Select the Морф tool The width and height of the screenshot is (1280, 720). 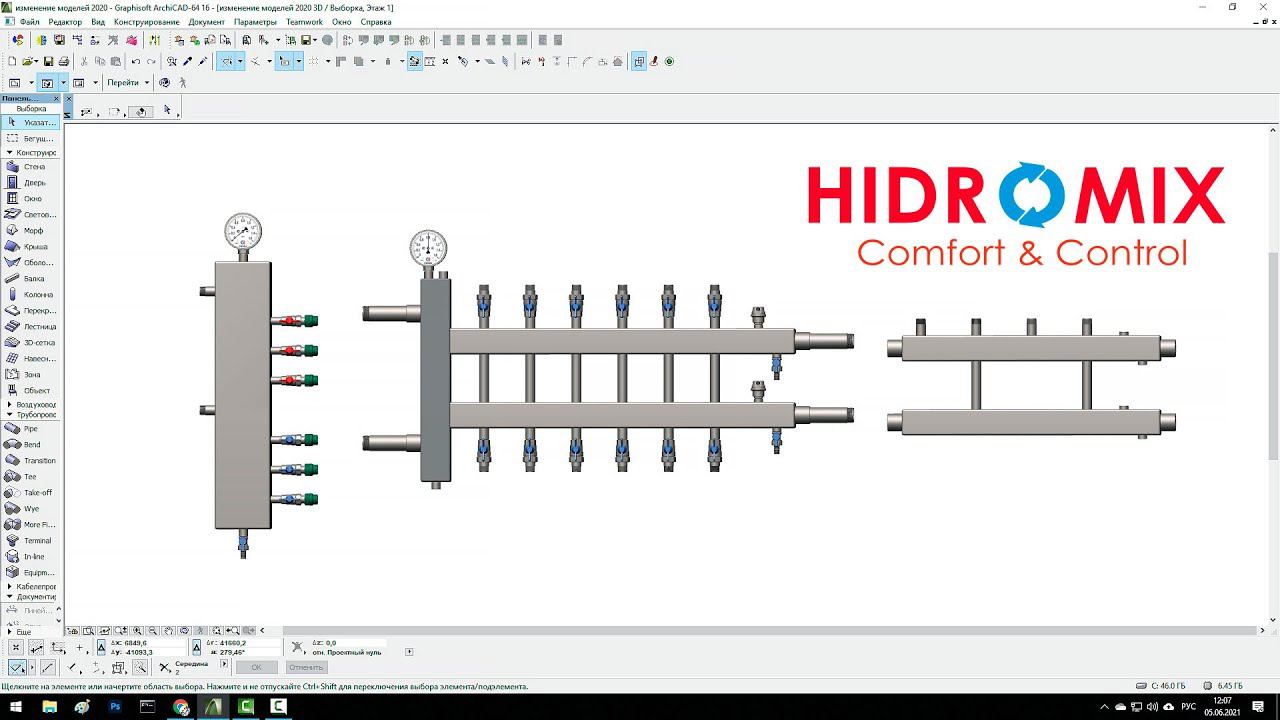[x=30, y=231]
